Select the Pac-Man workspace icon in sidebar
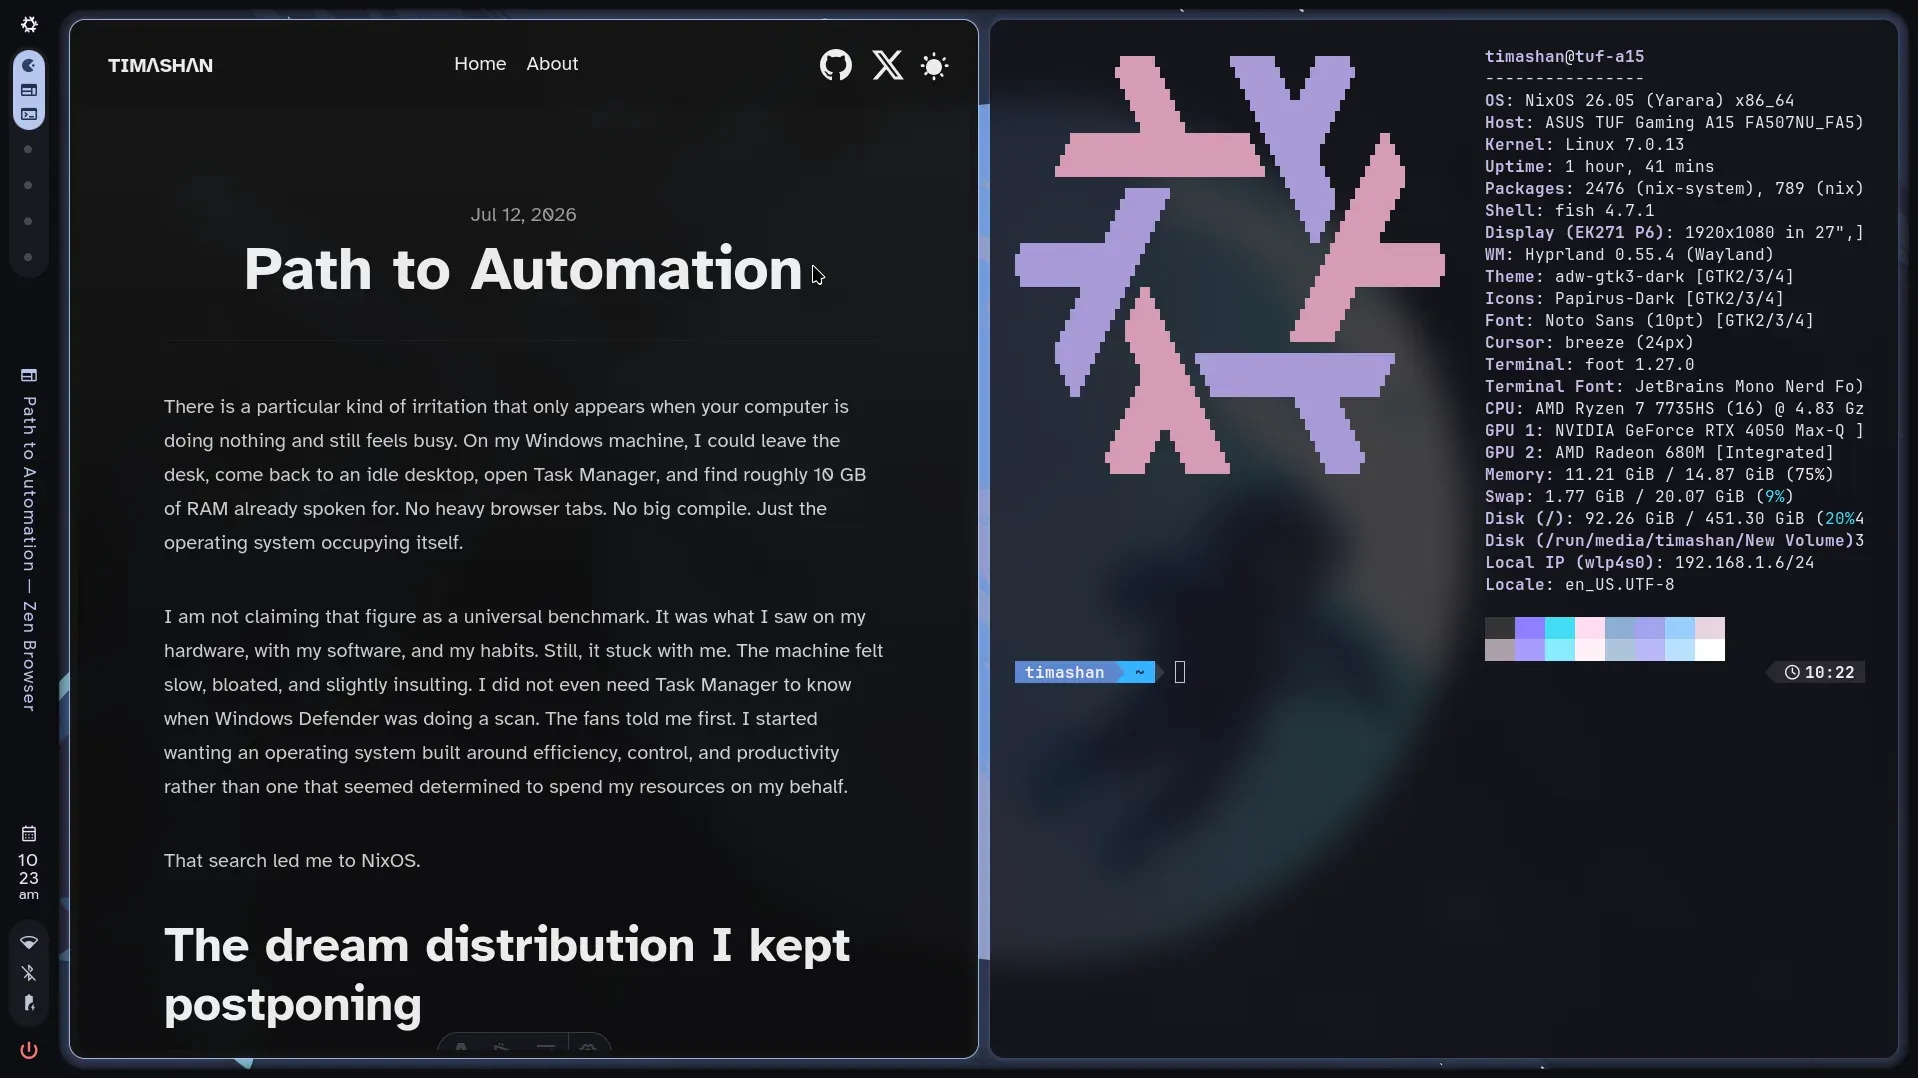The image size is (1918, 1078). click(x=29, y=65)
